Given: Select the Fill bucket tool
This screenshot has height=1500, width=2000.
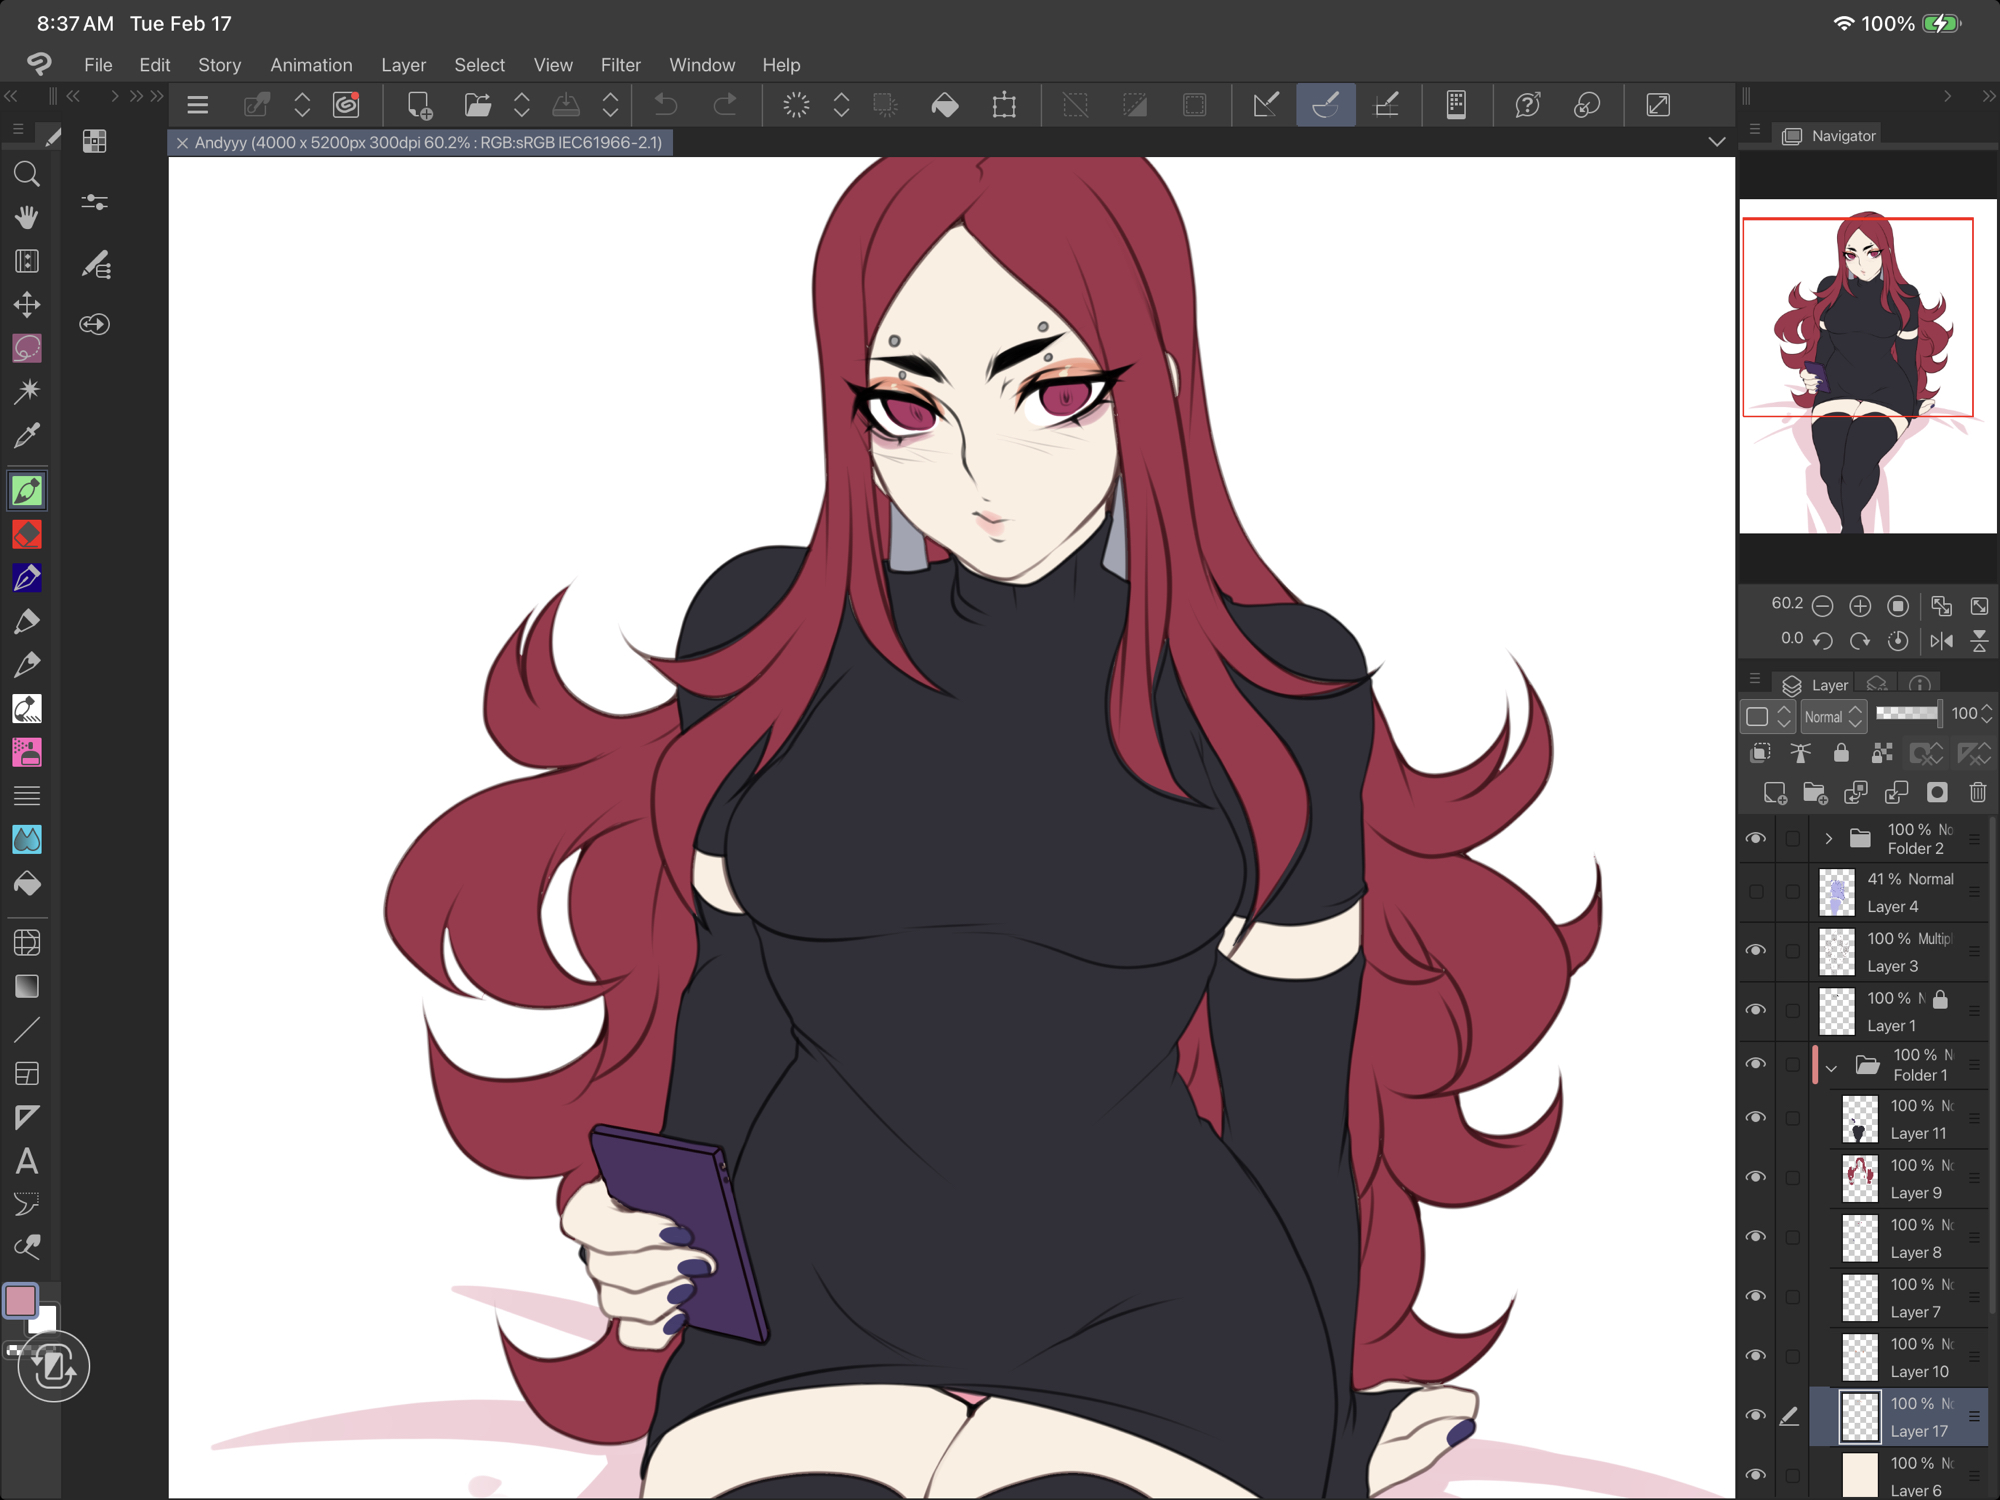Looking at the screenshot, I should [27, 884].
